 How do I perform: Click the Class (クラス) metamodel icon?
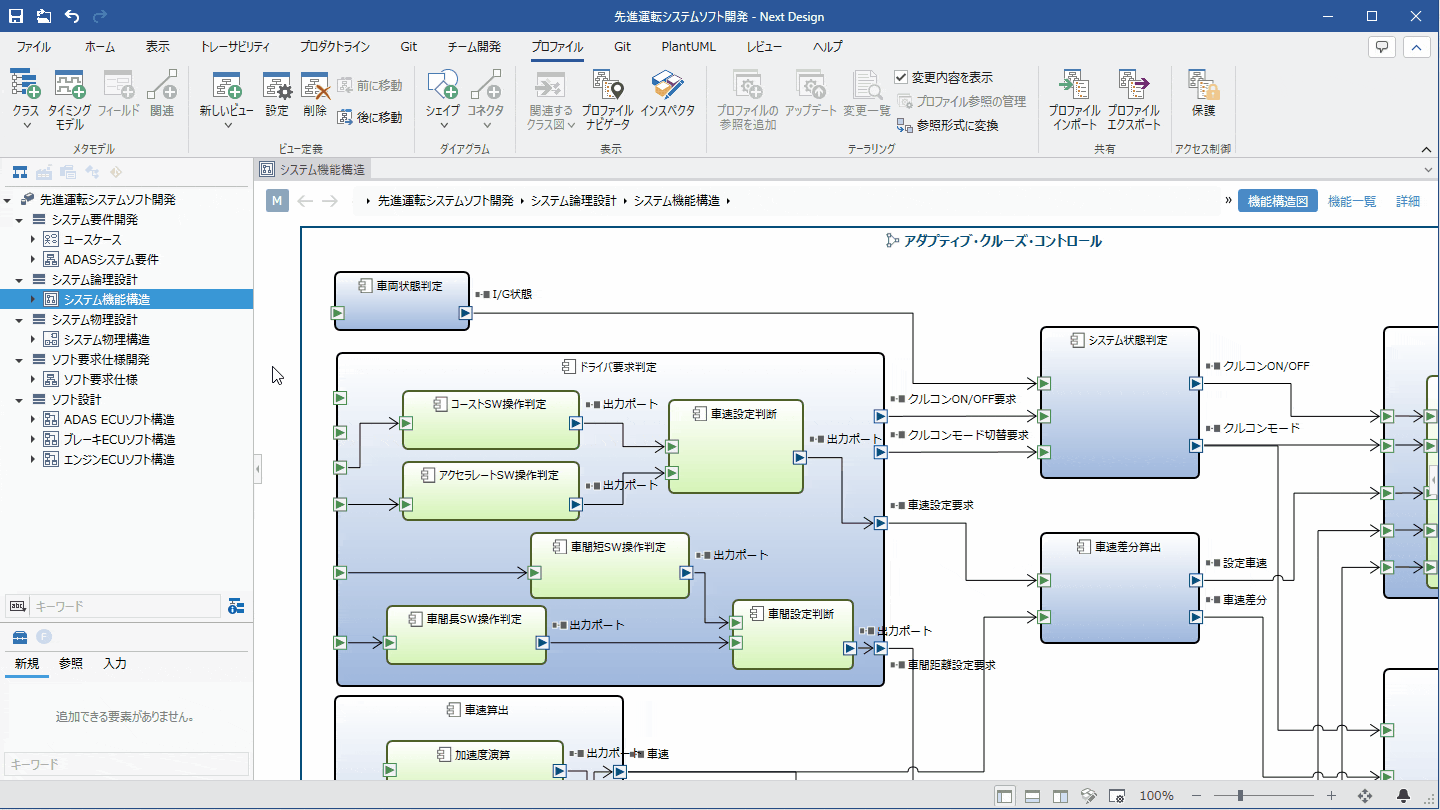(x=26, y=86)
